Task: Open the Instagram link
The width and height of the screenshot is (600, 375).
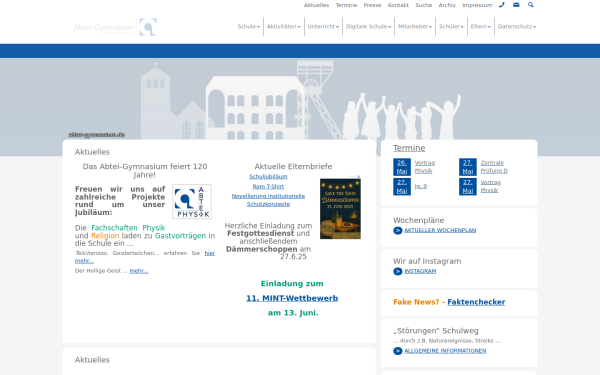Action: (420, 271)
